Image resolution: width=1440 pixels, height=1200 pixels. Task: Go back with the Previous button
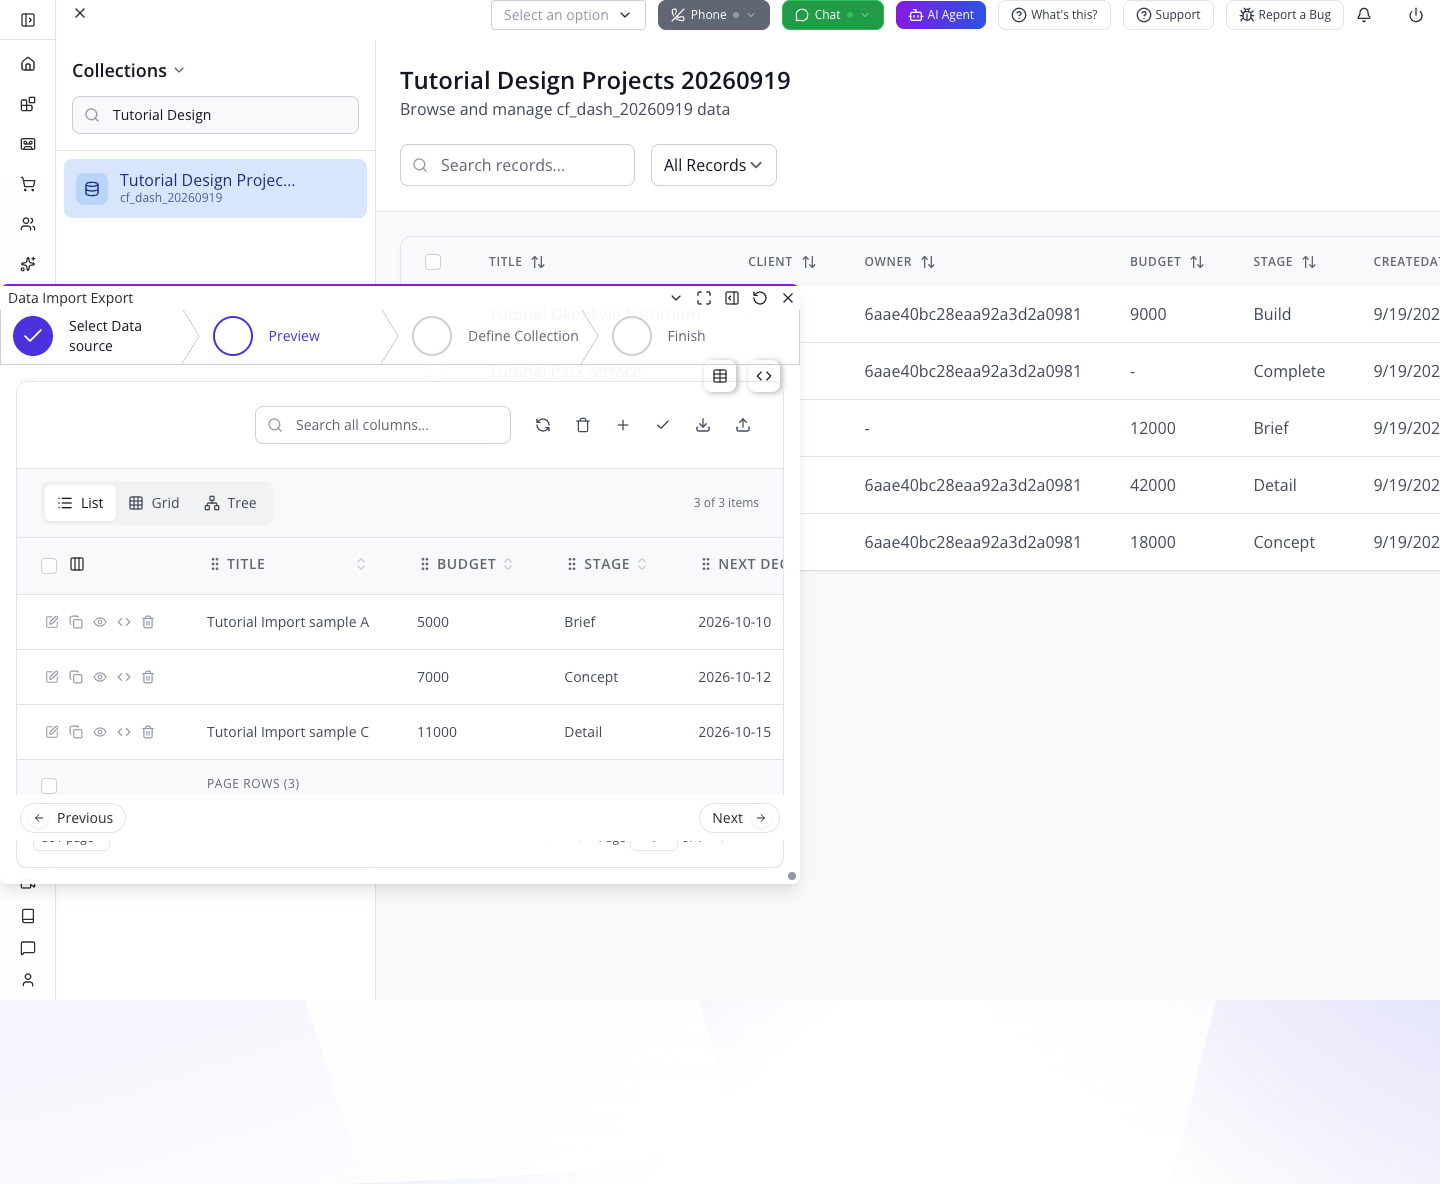tap(73, 818)
